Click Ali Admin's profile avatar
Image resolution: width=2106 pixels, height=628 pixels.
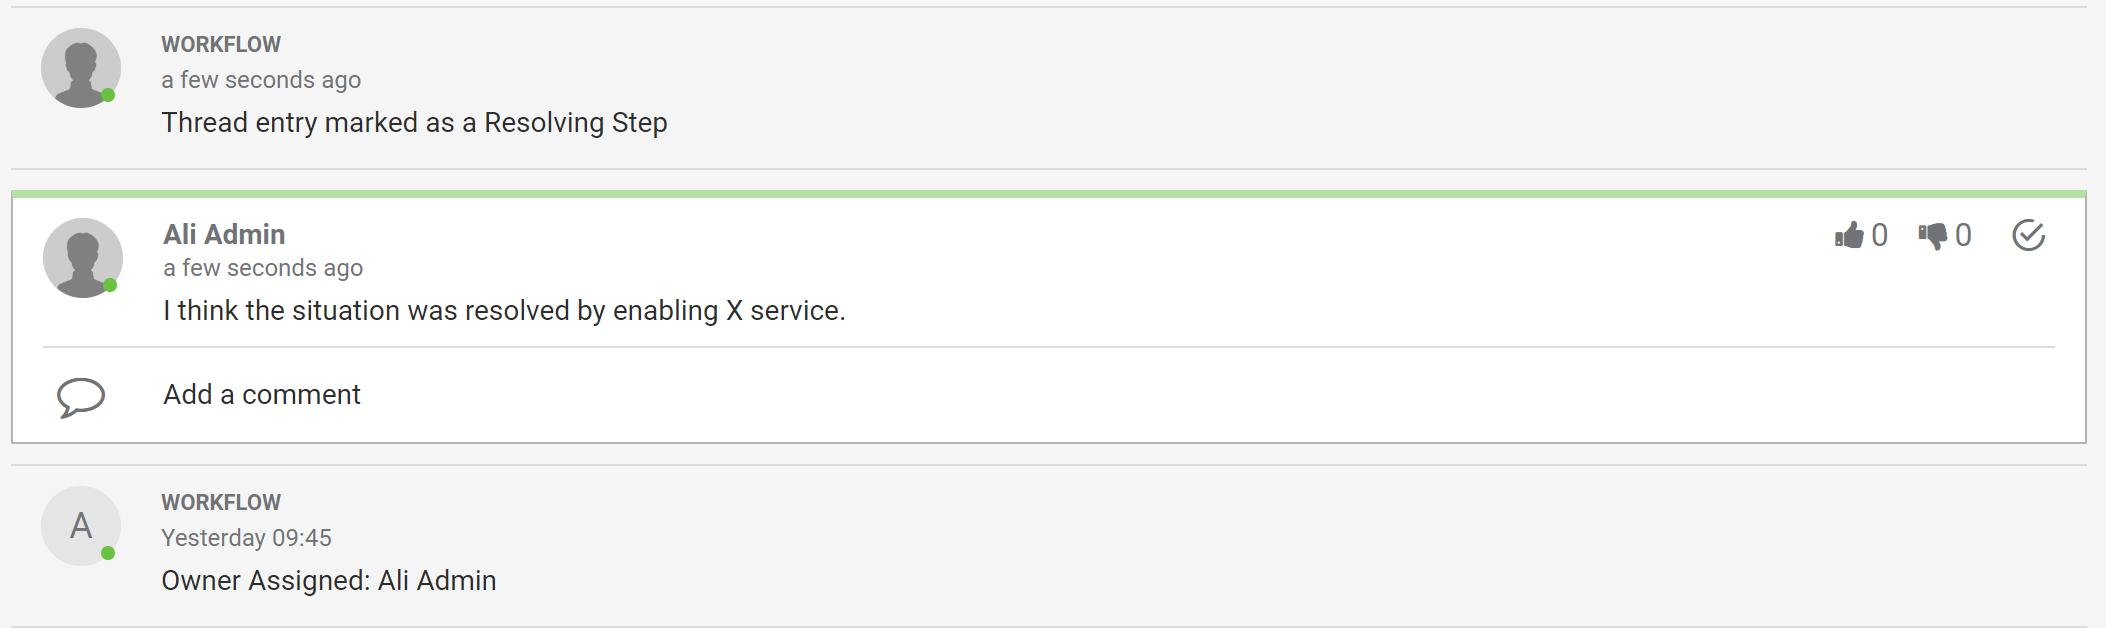coord(83,258)
